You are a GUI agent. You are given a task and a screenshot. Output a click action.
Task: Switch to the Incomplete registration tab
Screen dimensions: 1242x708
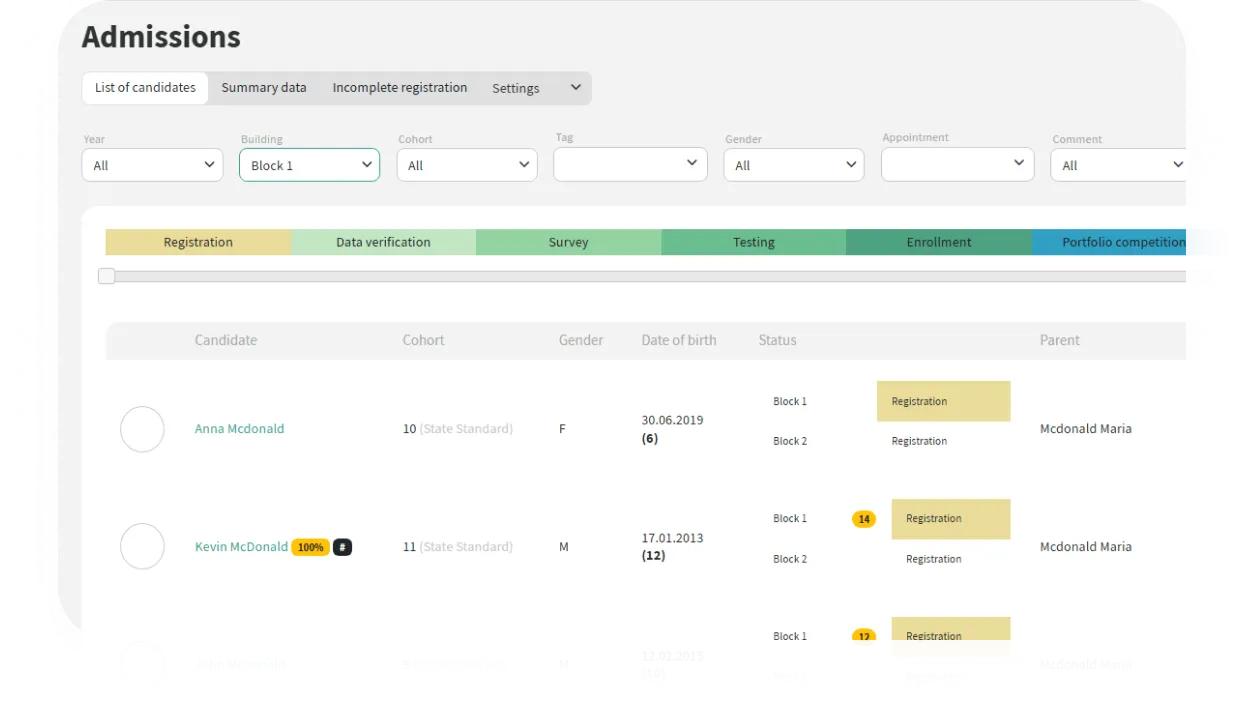400,88
